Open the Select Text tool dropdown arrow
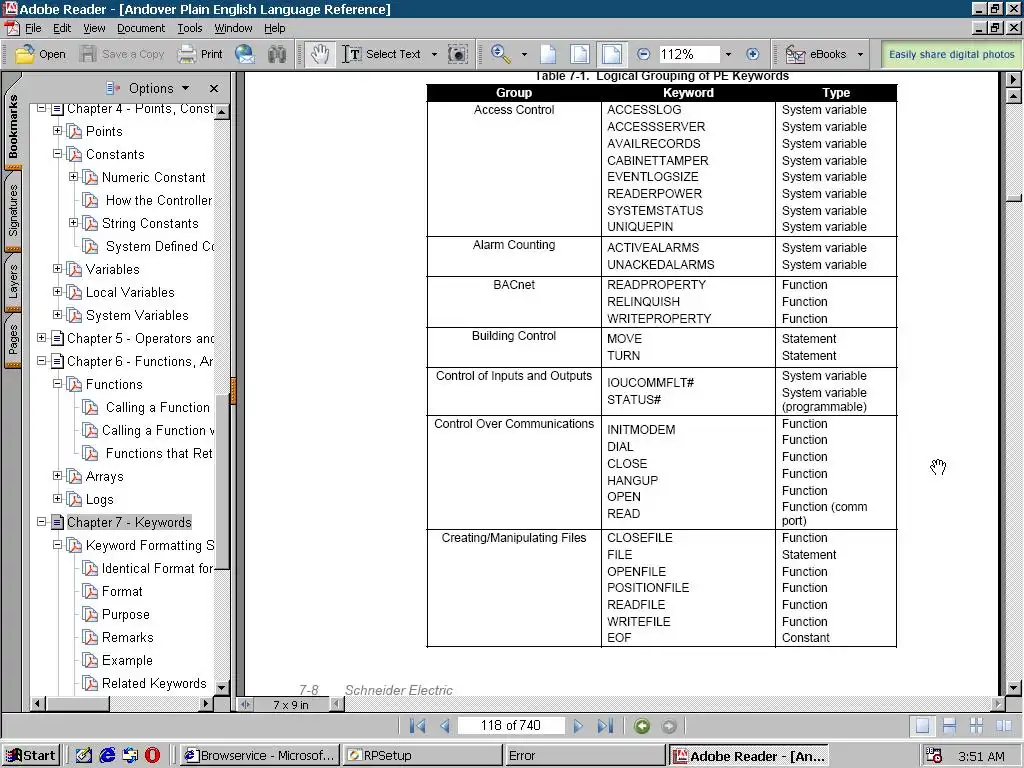 tap(434, 54)
